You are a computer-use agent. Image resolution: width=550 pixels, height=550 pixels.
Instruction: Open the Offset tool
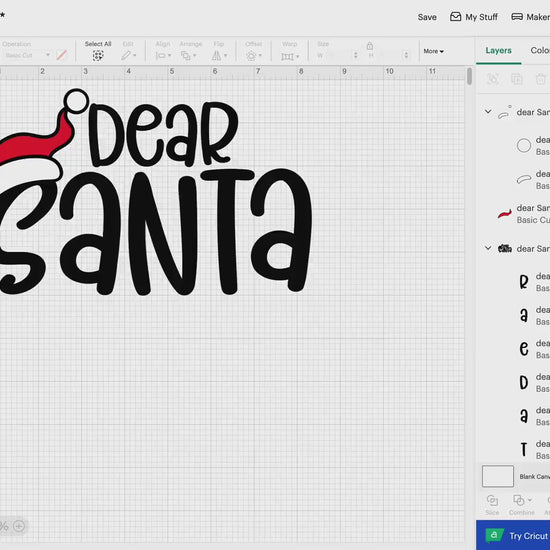[254, 55]
